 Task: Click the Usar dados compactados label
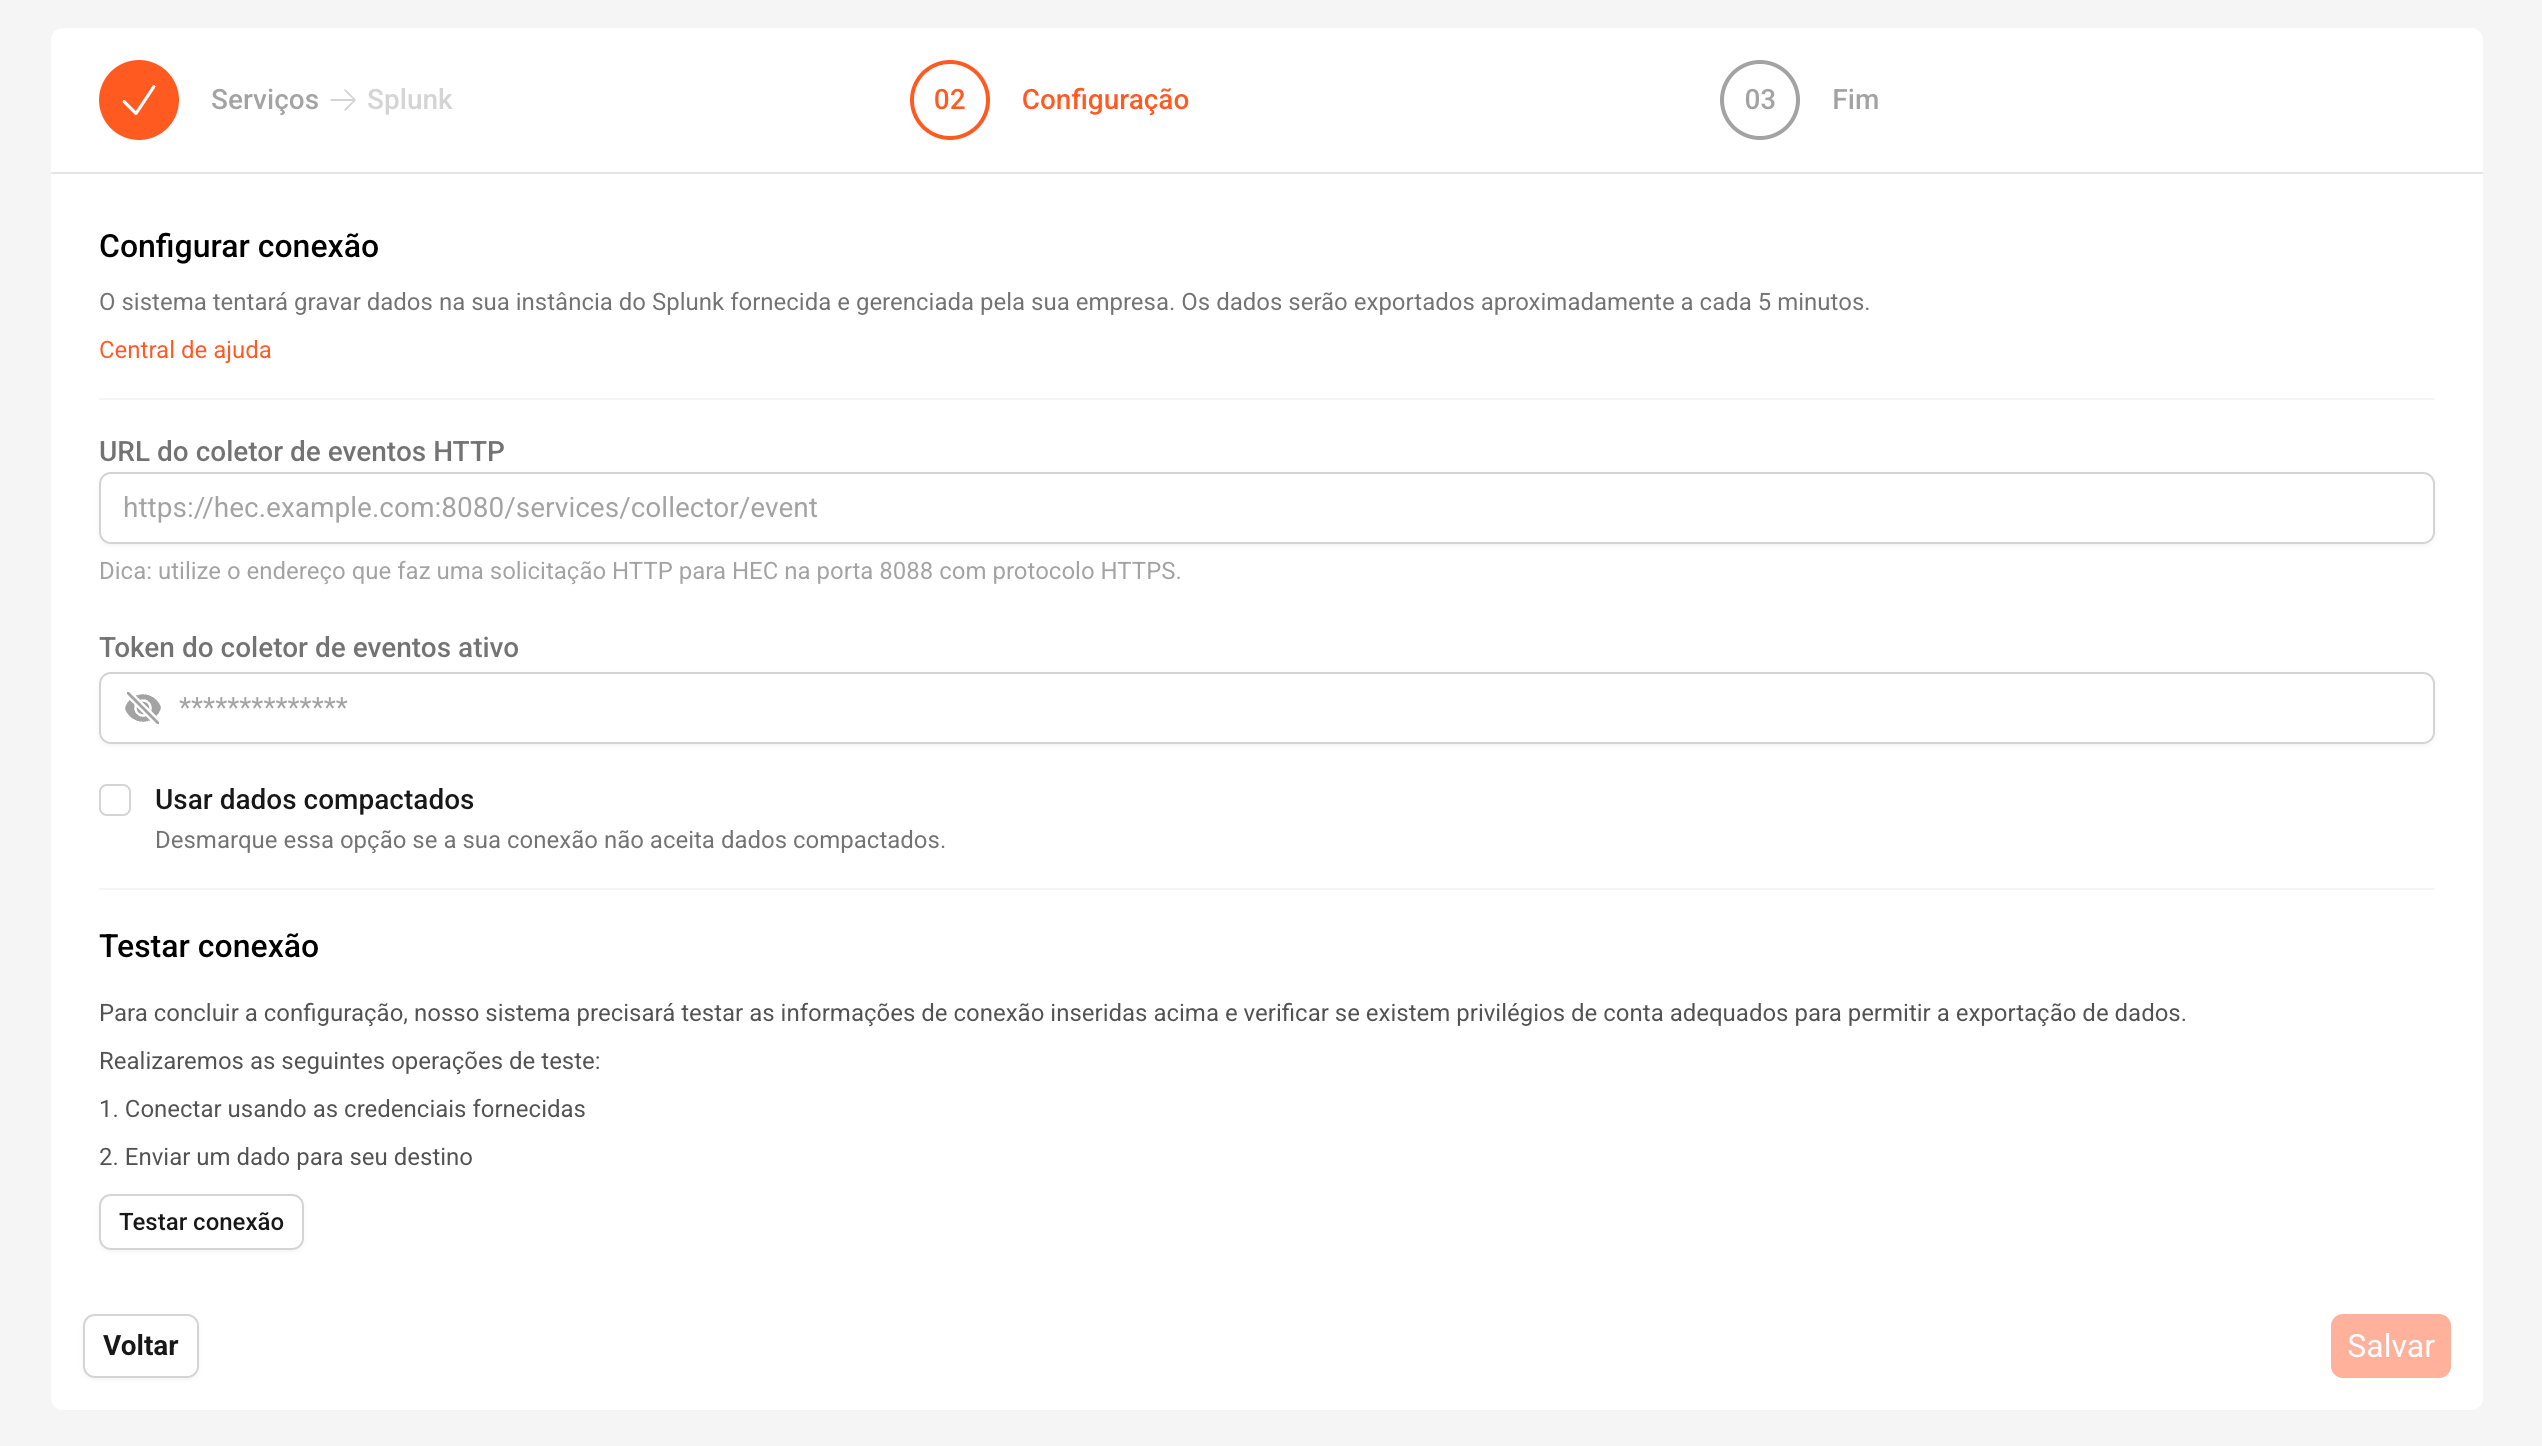(x=314, y=800)
